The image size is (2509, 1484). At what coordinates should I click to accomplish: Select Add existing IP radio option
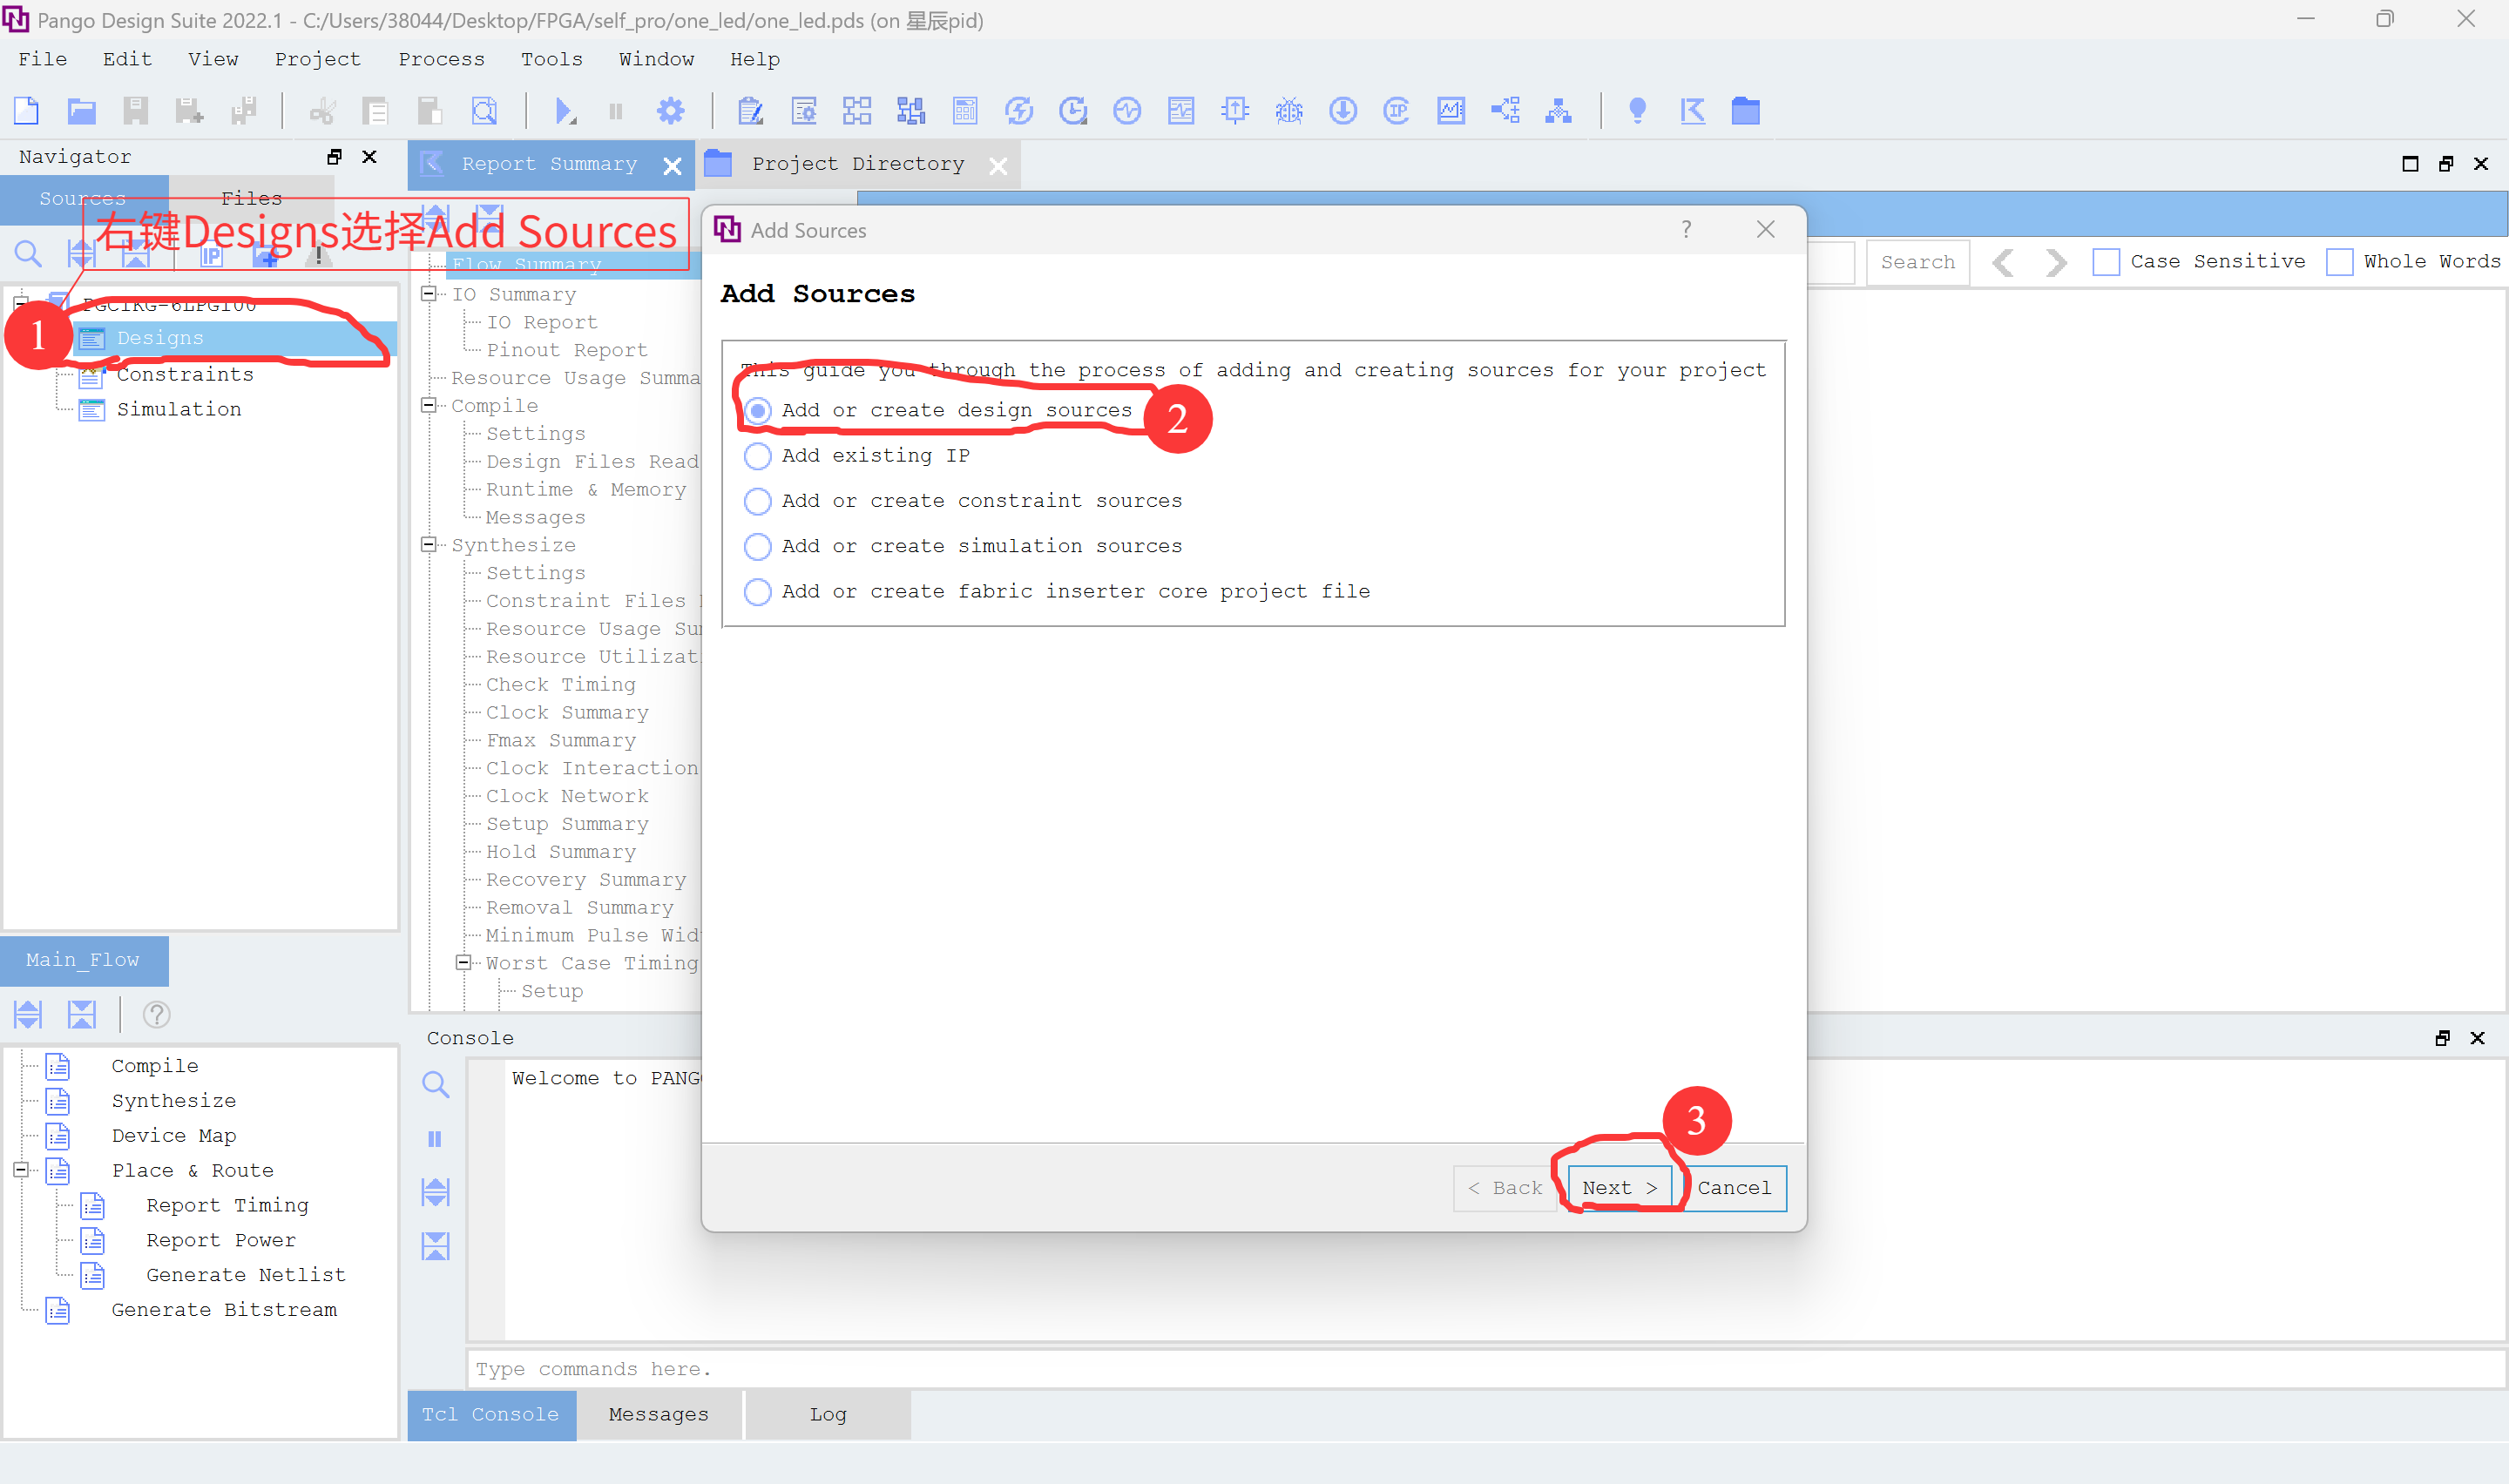[758, 456]
